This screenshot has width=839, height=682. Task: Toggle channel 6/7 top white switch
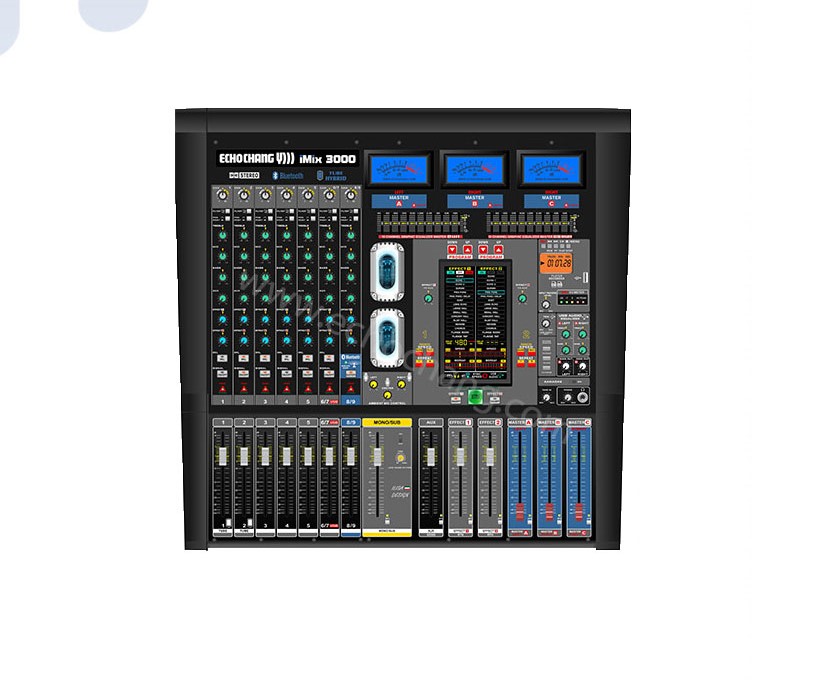[x=334, y=212]
